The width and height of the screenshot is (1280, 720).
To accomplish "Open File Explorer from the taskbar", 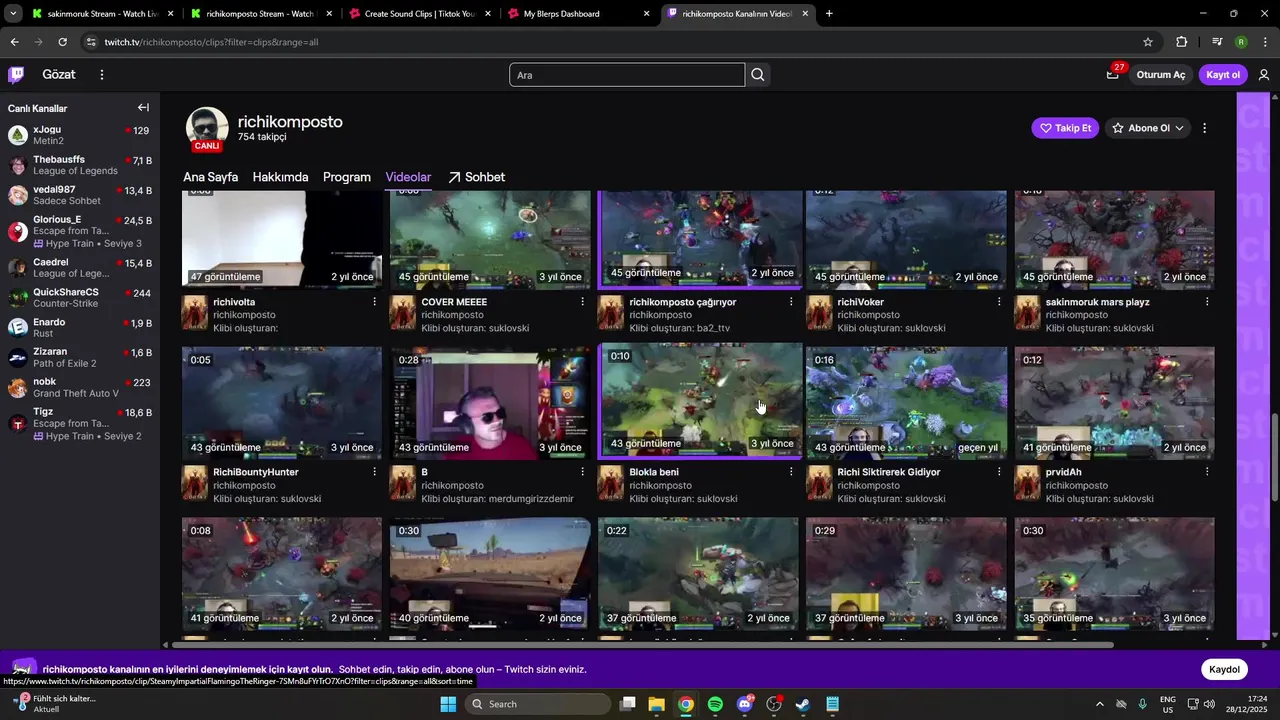I will [656, 704].
